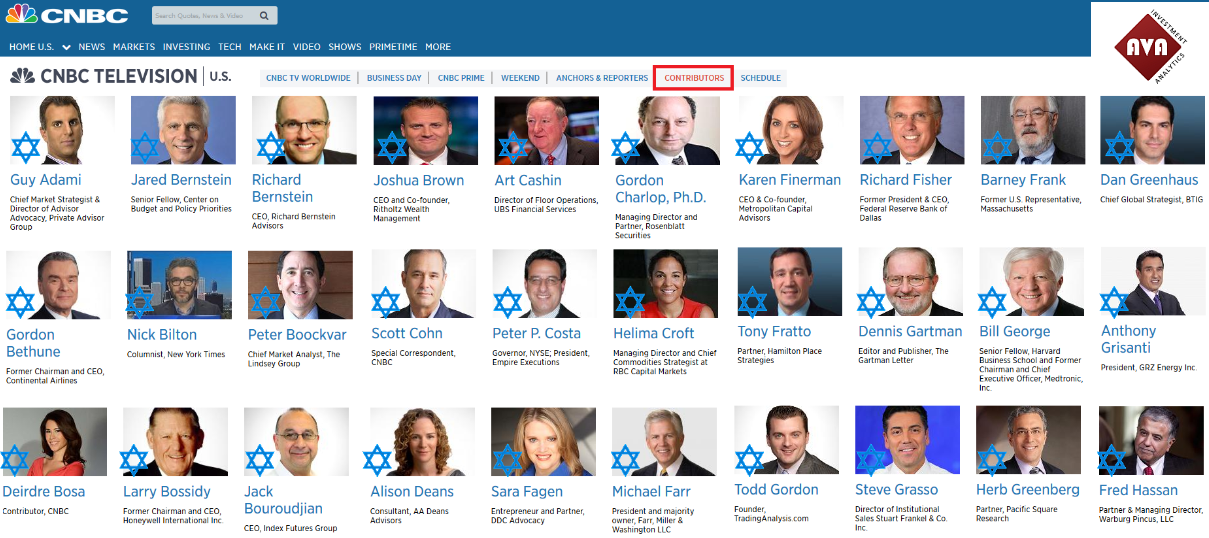The width and height of the screenshot is (1209, 538).
Task: Open the VIDEO menu
Action: (x=307, y=47)
